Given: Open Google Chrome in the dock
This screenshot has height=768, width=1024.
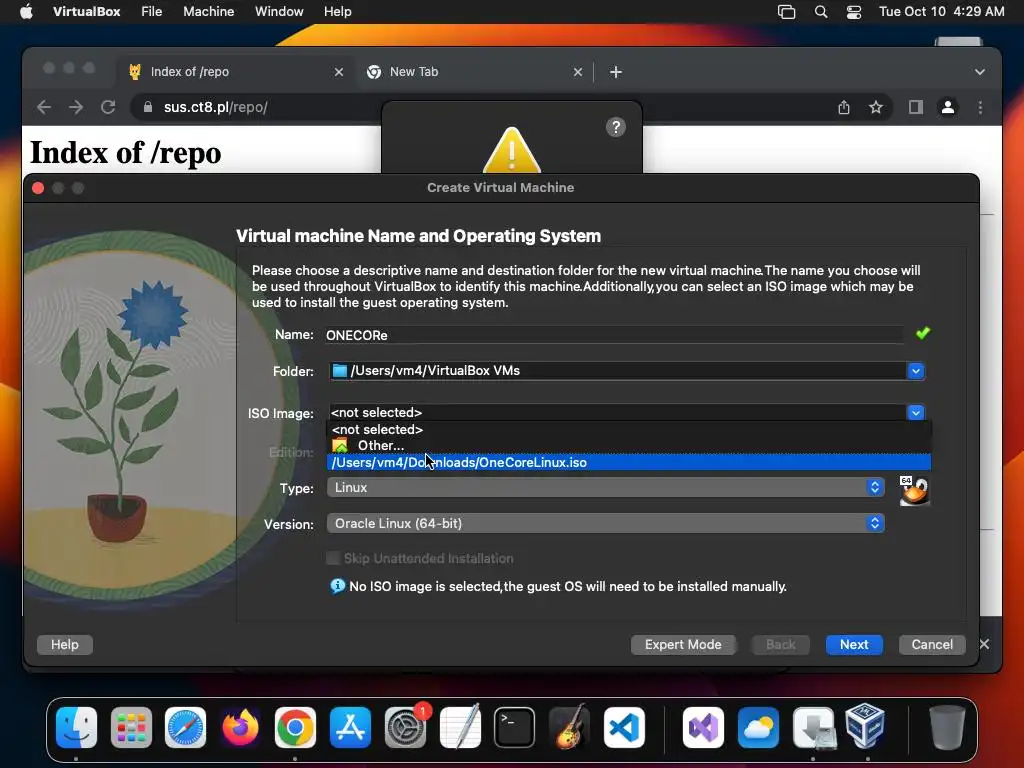Looking at the screenshot, I should coord(295,727).
